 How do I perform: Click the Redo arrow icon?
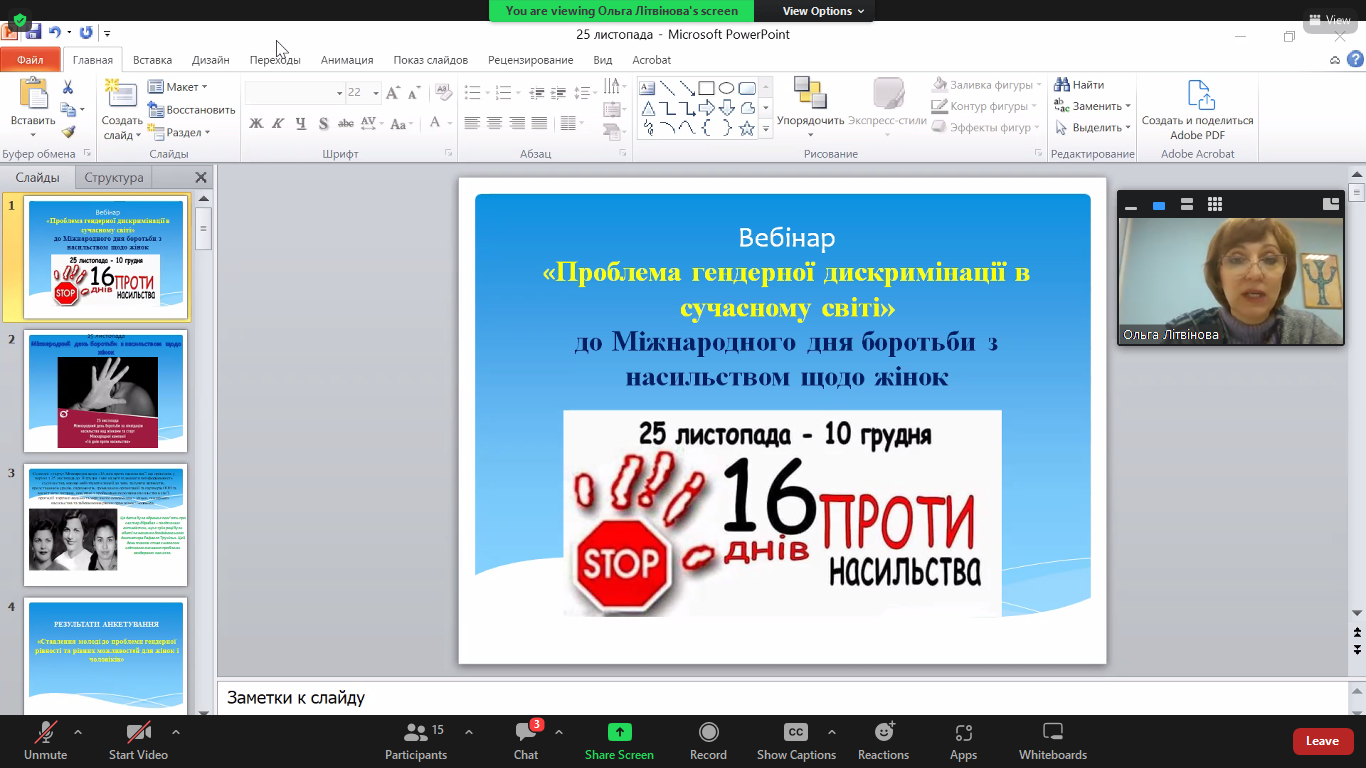[86, 32]
